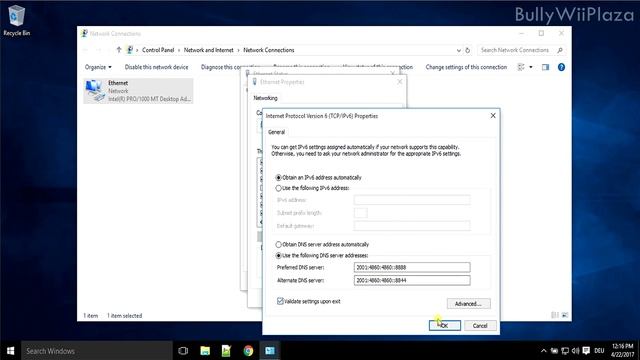Image resolution: width=640 pixels, height=360 pixels.
Task: Click Change settings of this connection
Action: pyautogui.click(x=466, y=67)
